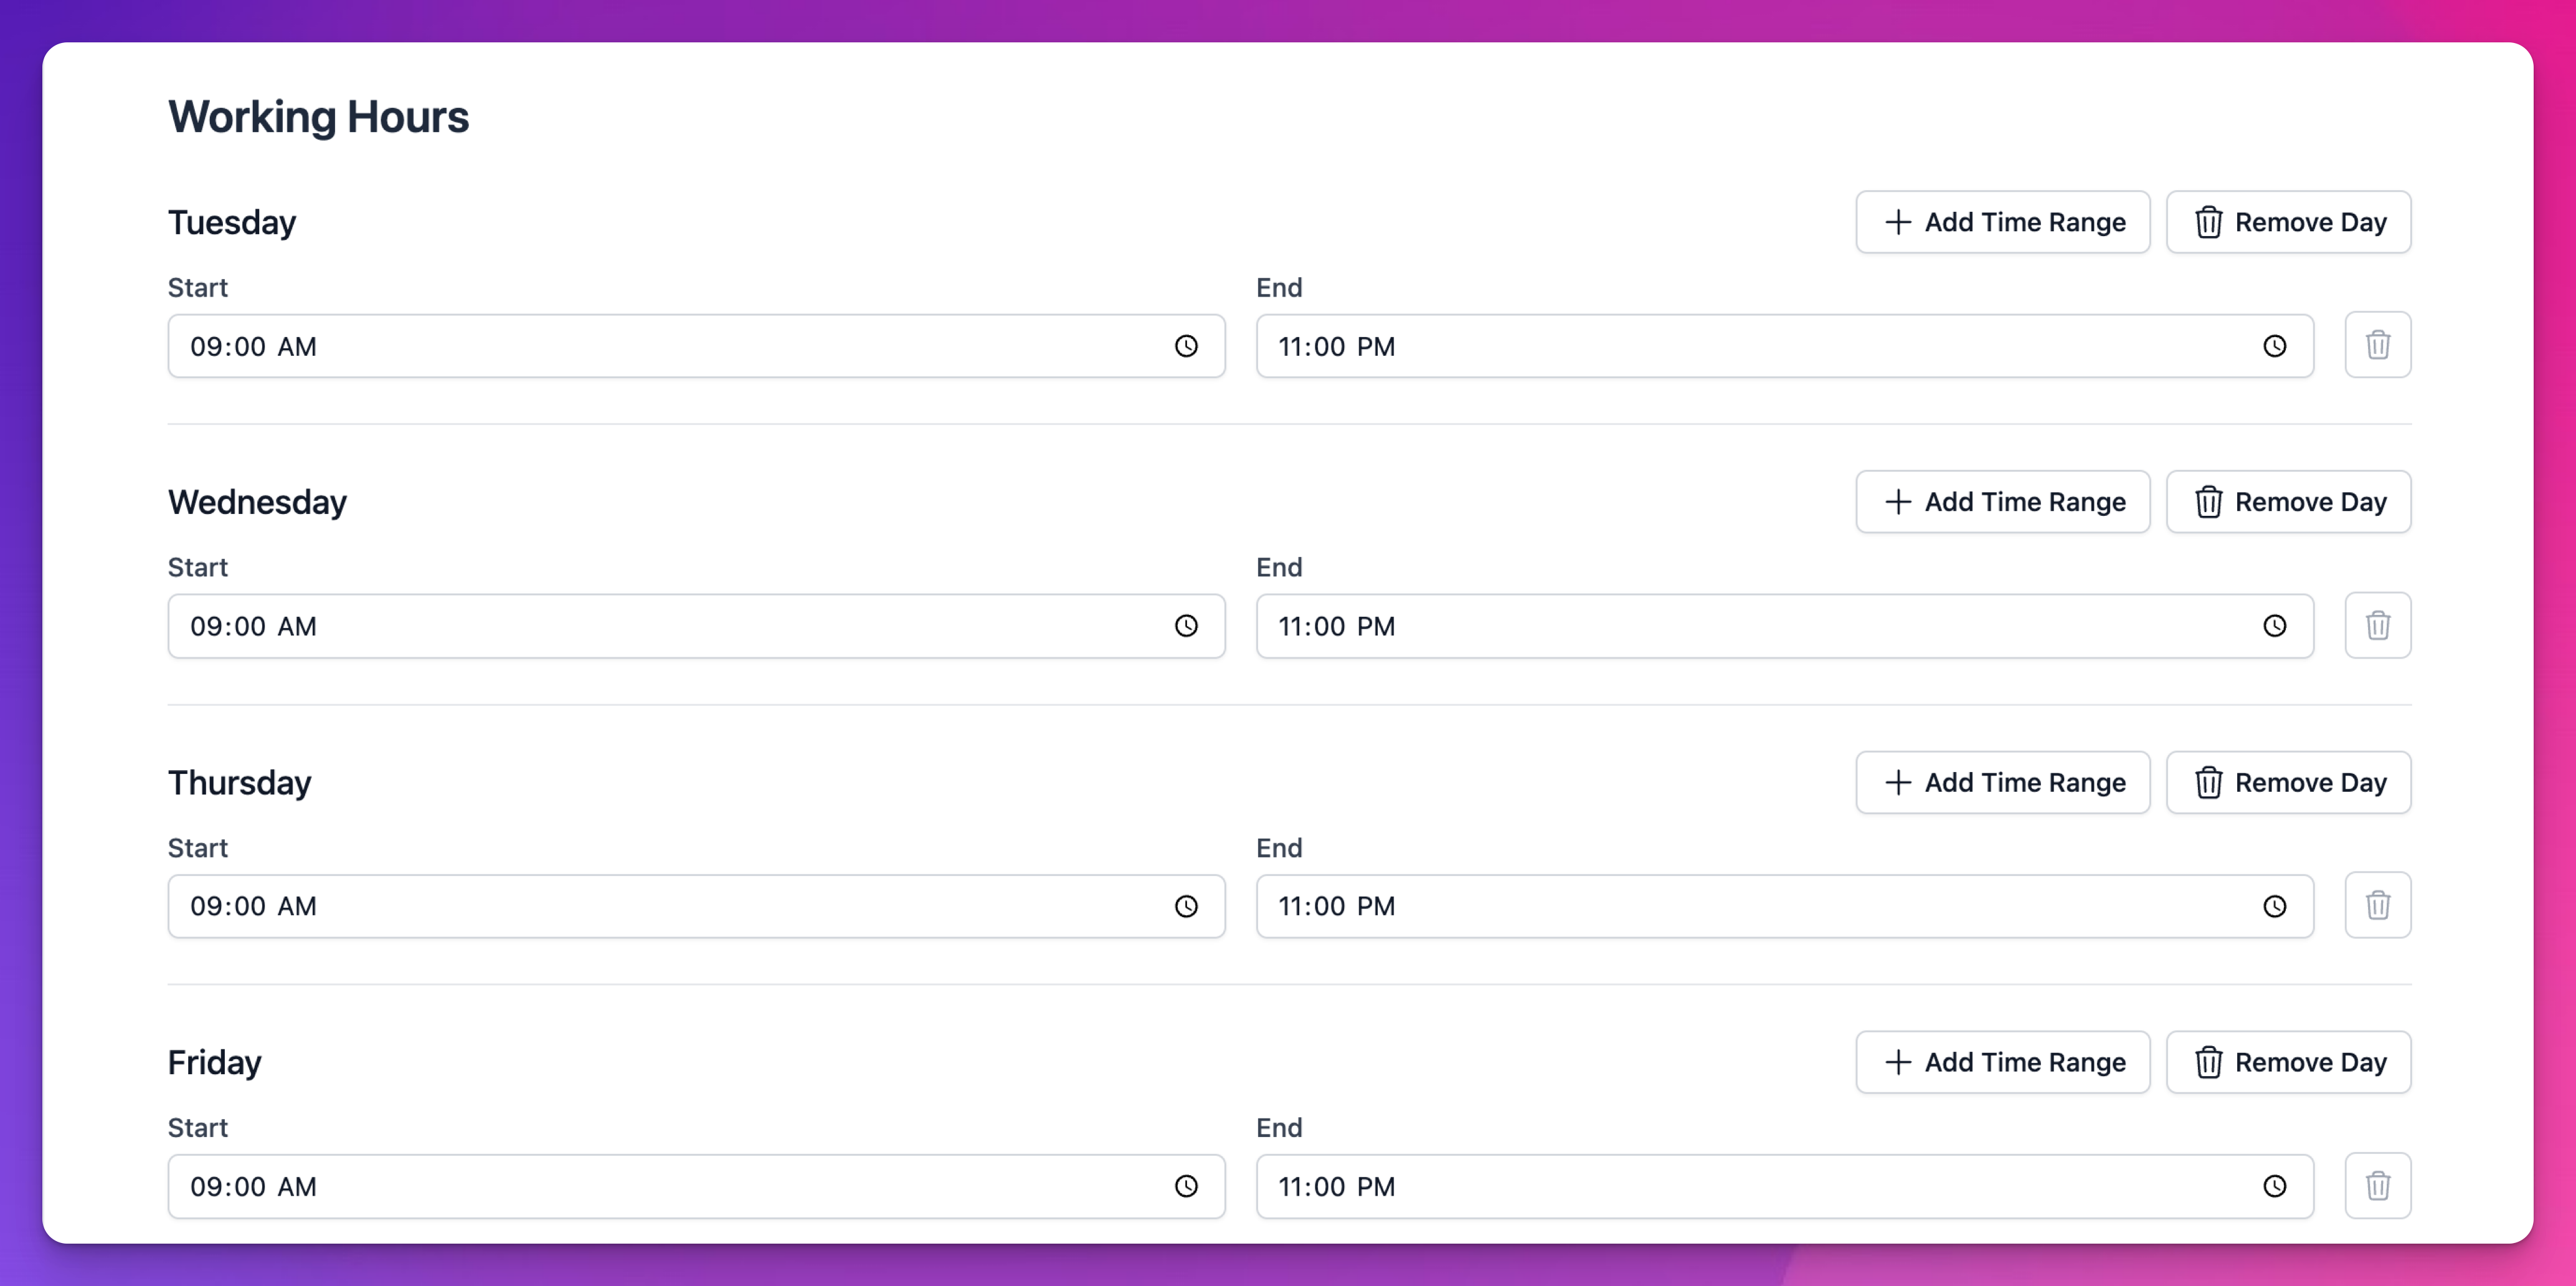
Task: Remove Thursday from working hours
Action: click(x=2288, y=782)
